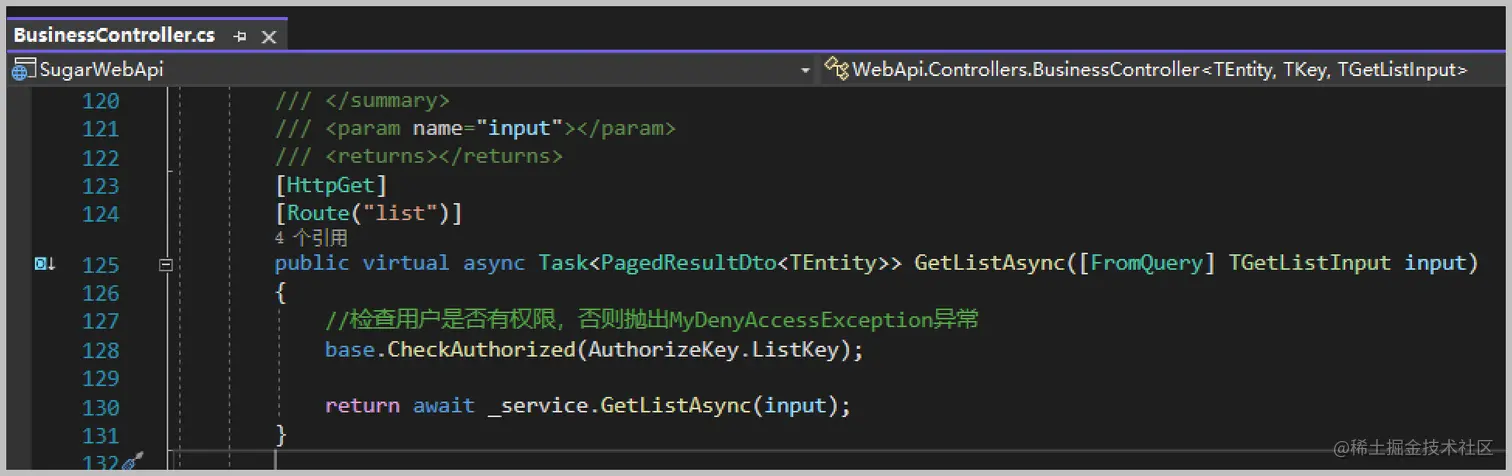This screenshot has width=1512, height=476.
Task: Click the PagedResultDto type name
Action: [x=689, y=263]
